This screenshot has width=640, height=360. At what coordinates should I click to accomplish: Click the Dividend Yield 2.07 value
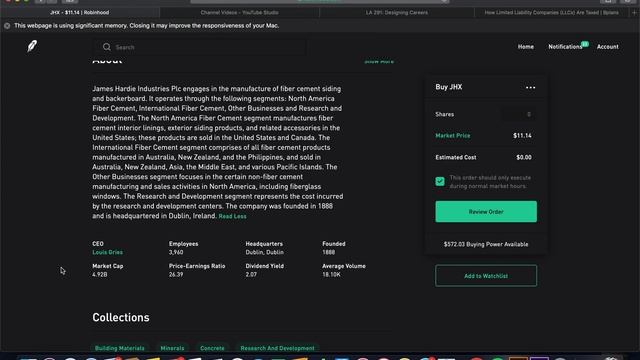(251, 275)
